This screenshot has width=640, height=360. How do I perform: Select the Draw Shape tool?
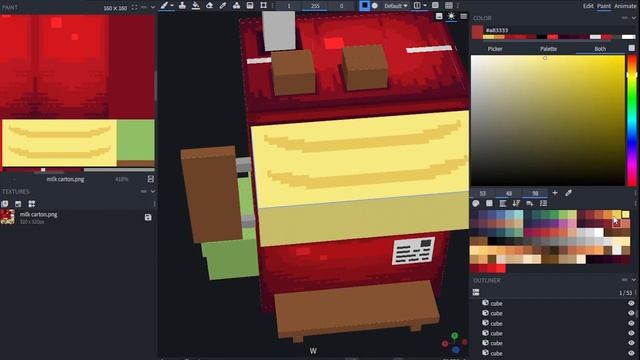236,5
